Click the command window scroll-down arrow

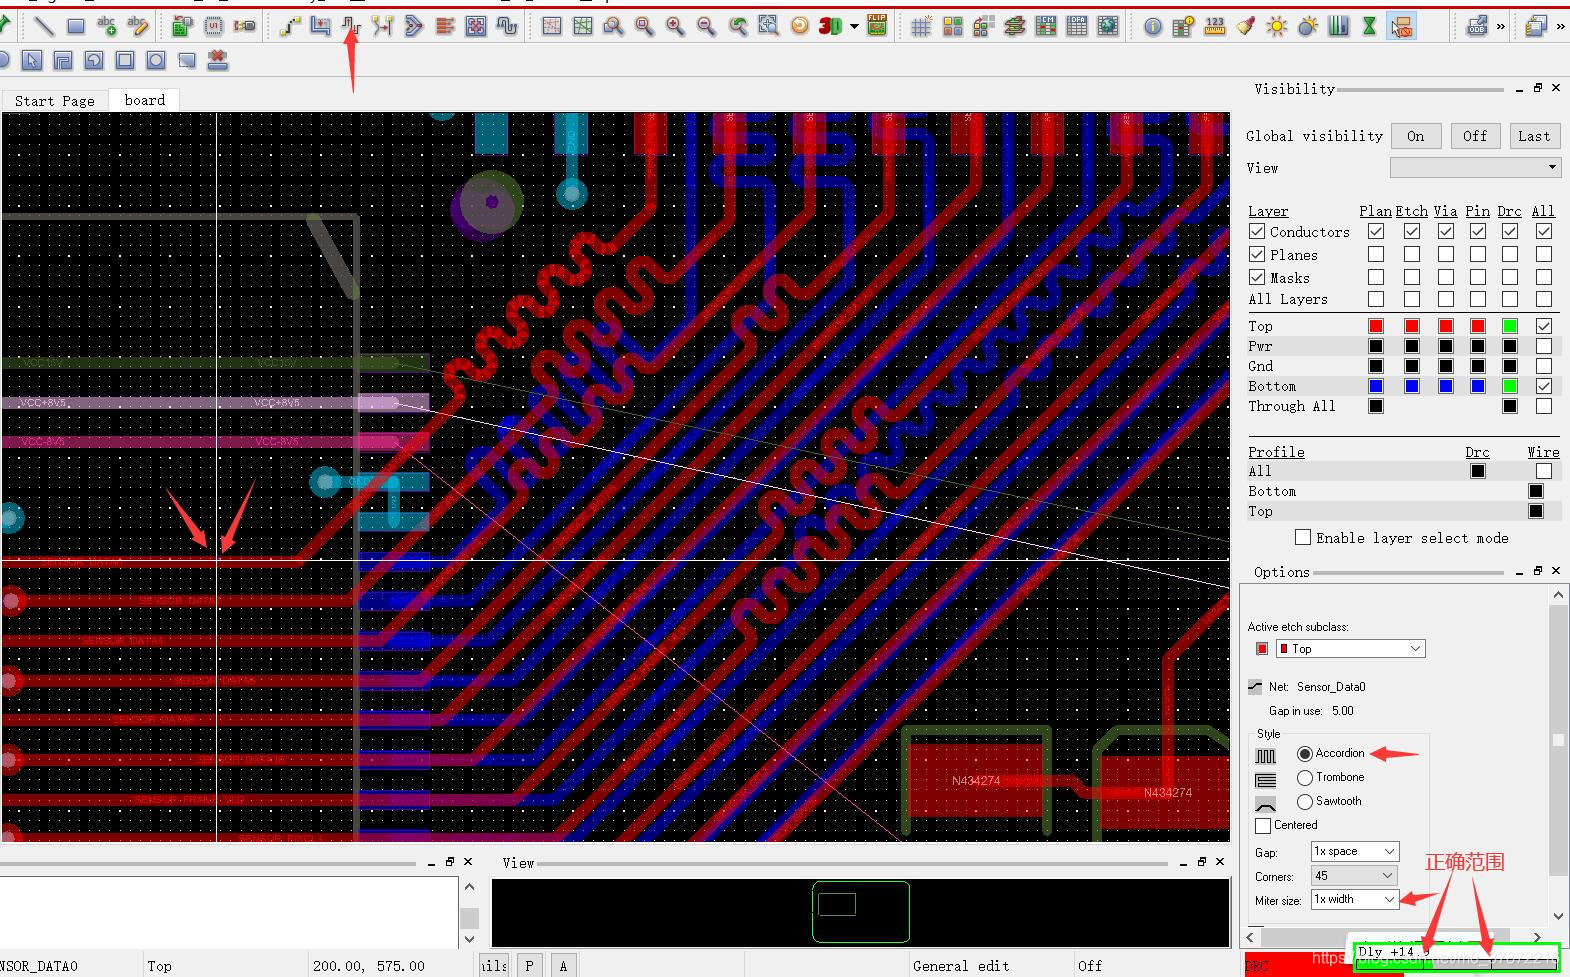tap(469, 940)
